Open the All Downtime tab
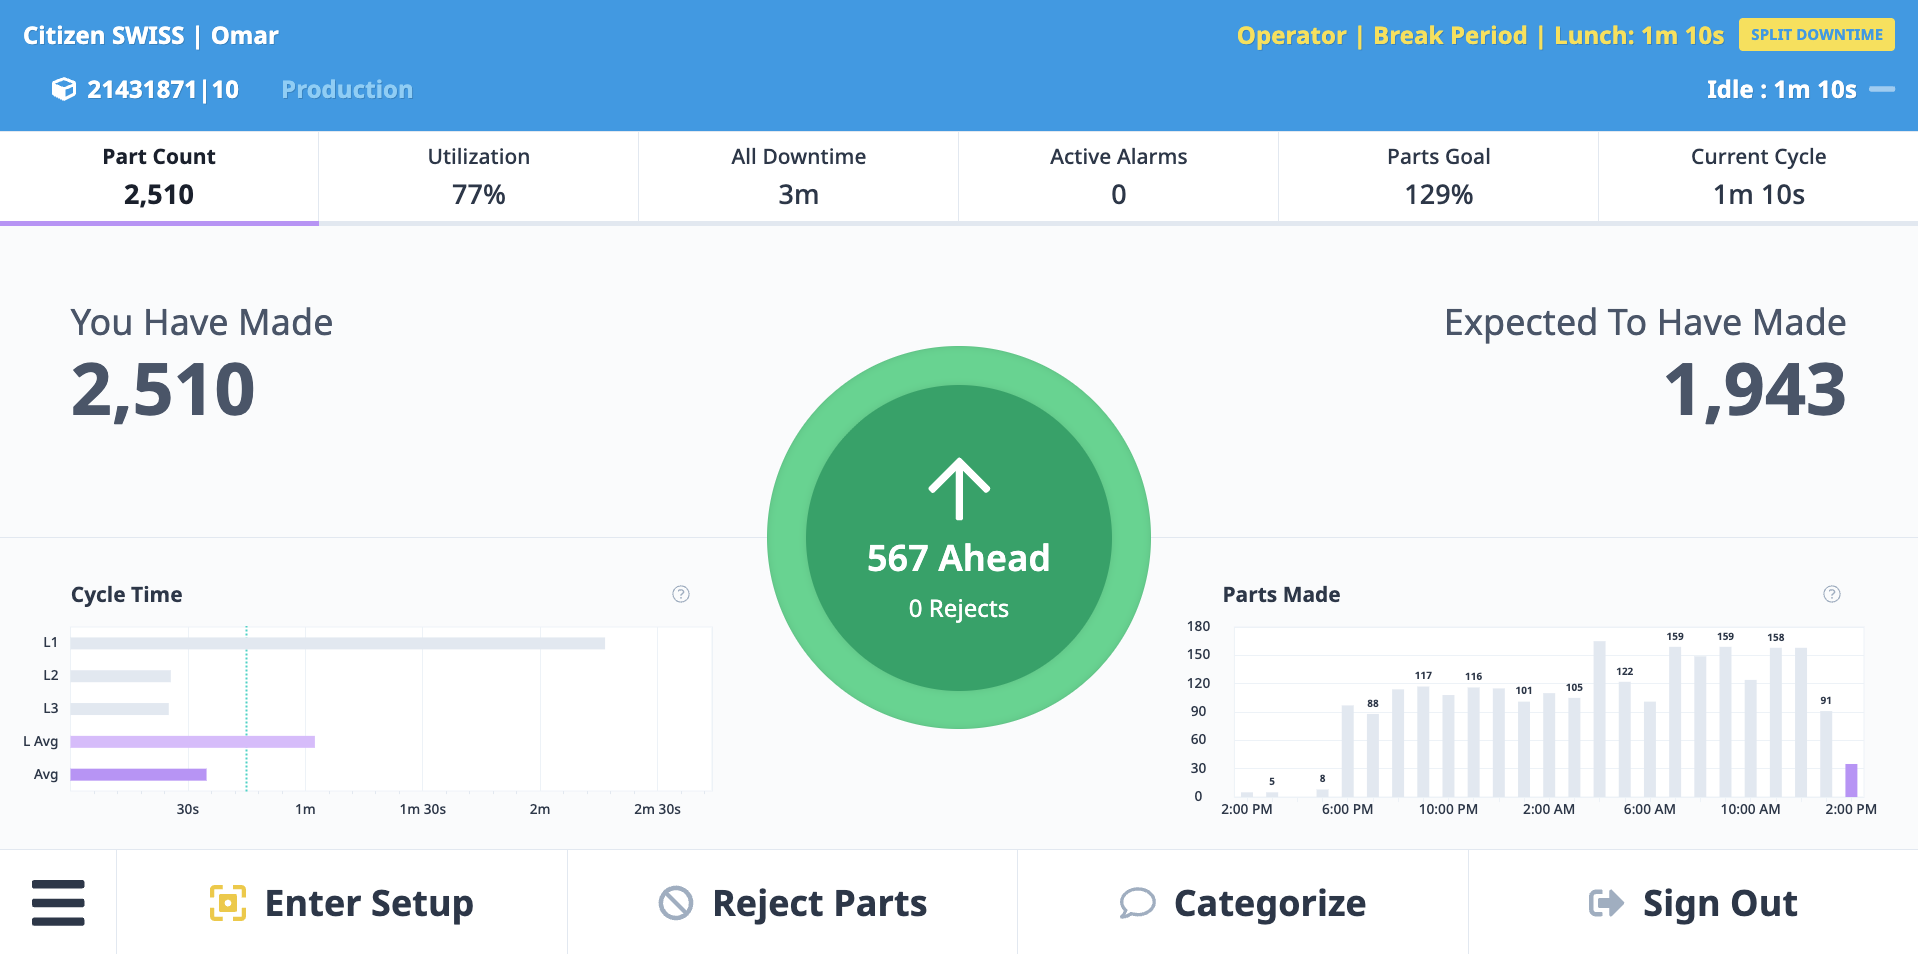Image resolution: width=1918 pixels, height=954 pixels. point(797,176)
